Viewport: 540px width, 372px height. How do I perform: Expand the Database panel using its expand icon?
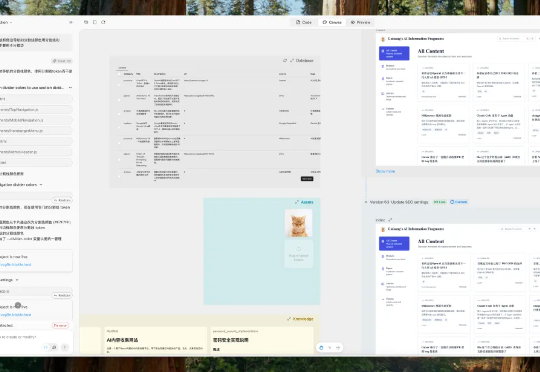tap(292, 61)
